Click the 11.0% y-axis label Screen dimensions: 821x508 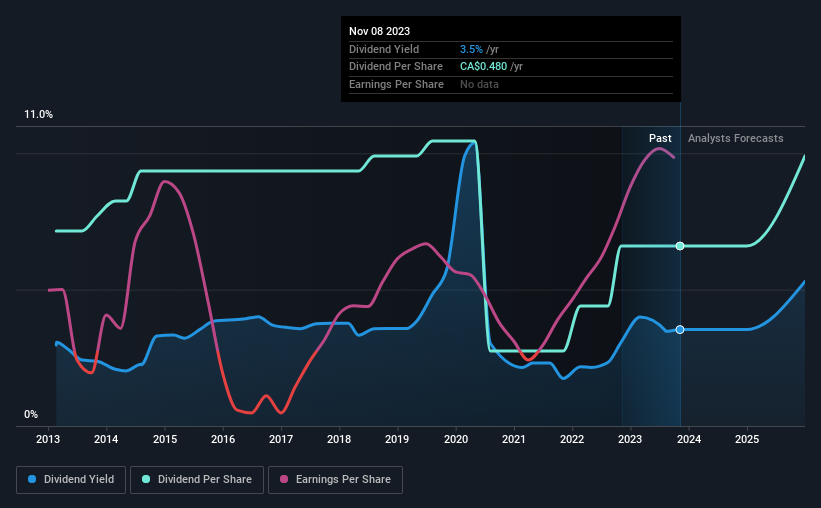39,115
